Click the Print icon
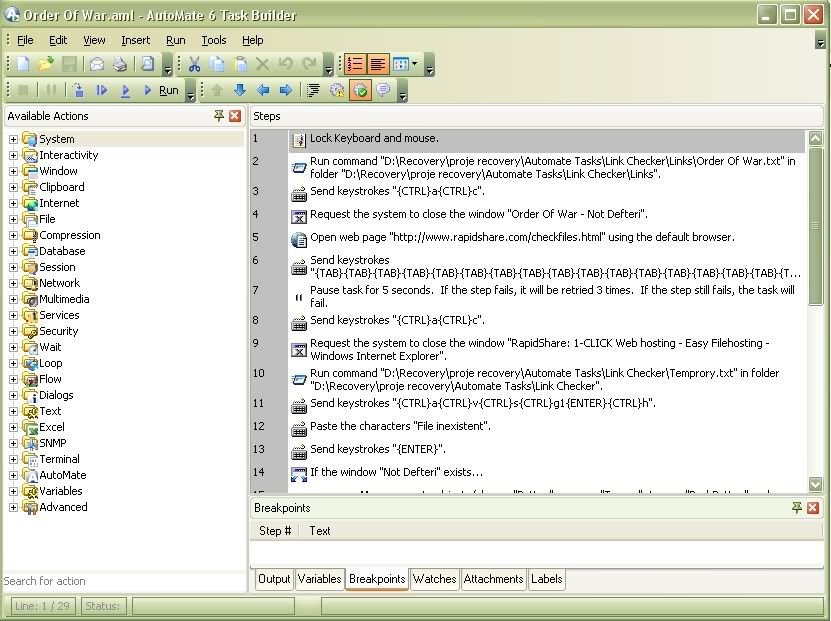Screen dimensions: 831x621 [120, 64]
